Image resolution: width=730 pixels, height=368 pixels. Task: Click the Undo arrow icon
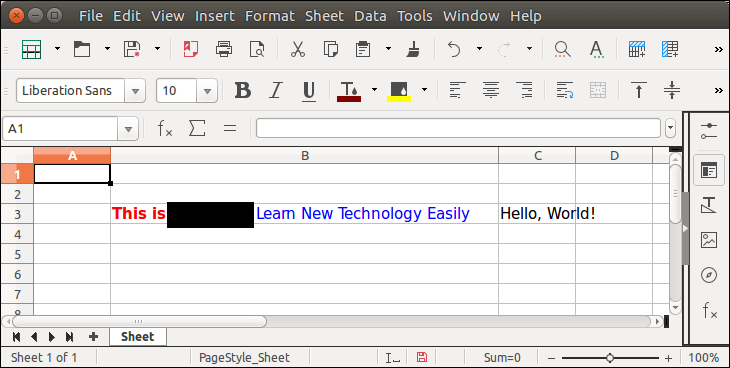click(454, 49)
